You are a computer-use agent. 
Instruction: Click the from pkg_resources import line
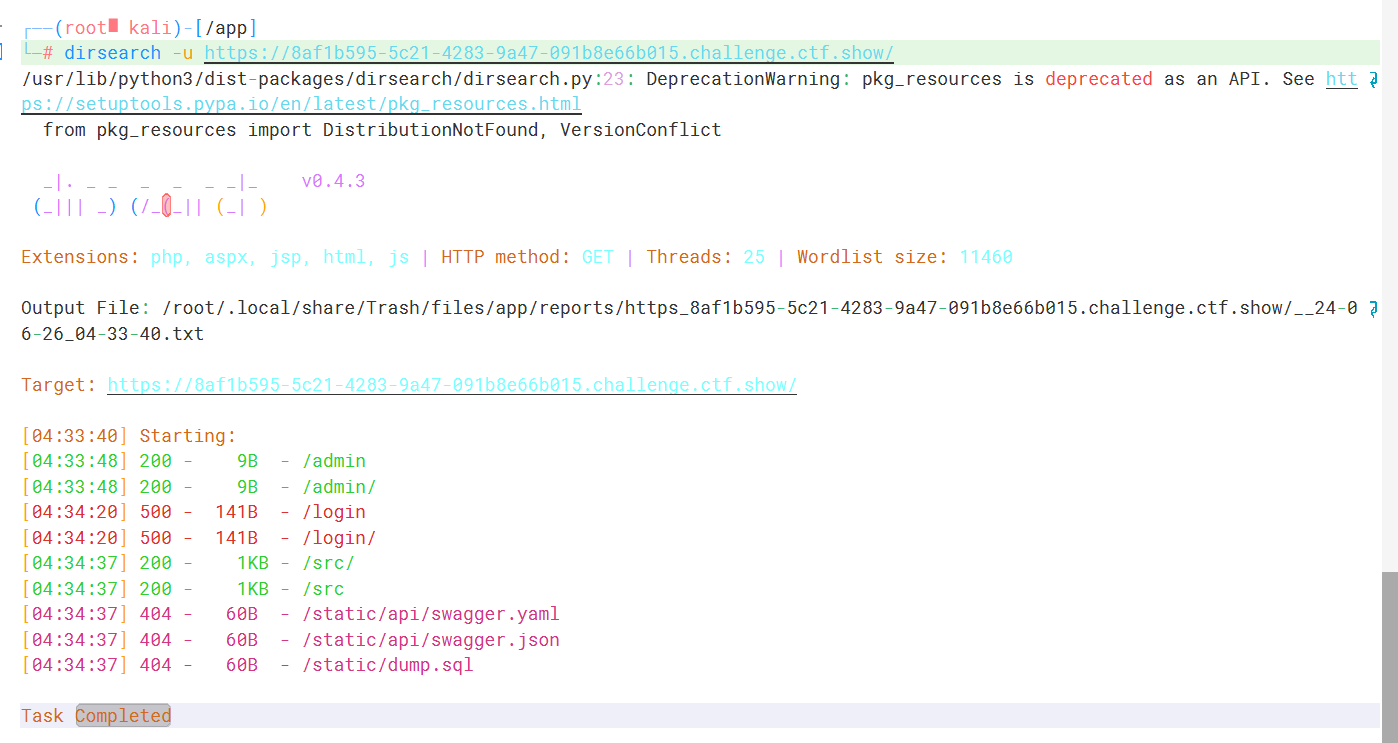(382, 130)
